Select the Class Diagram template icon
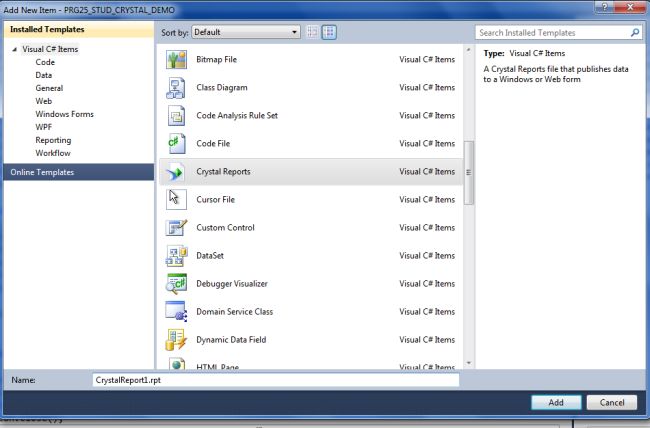 176,88
